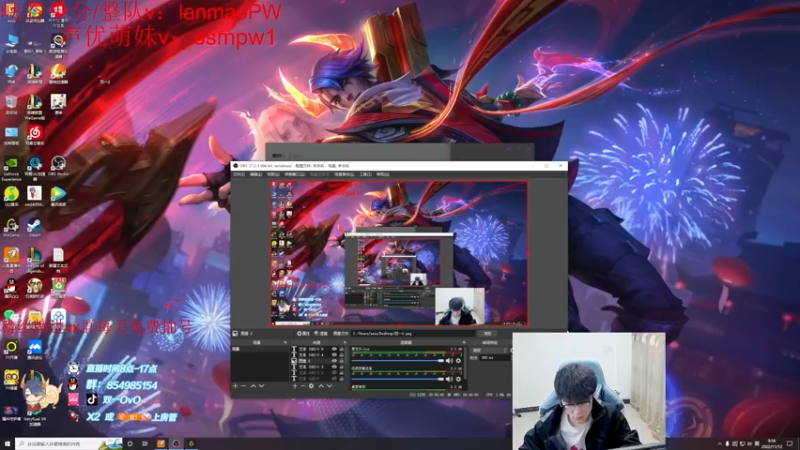Toggle visibility of last 文本 (GDI+) source
800x450 pixels.
pos(334,379)
